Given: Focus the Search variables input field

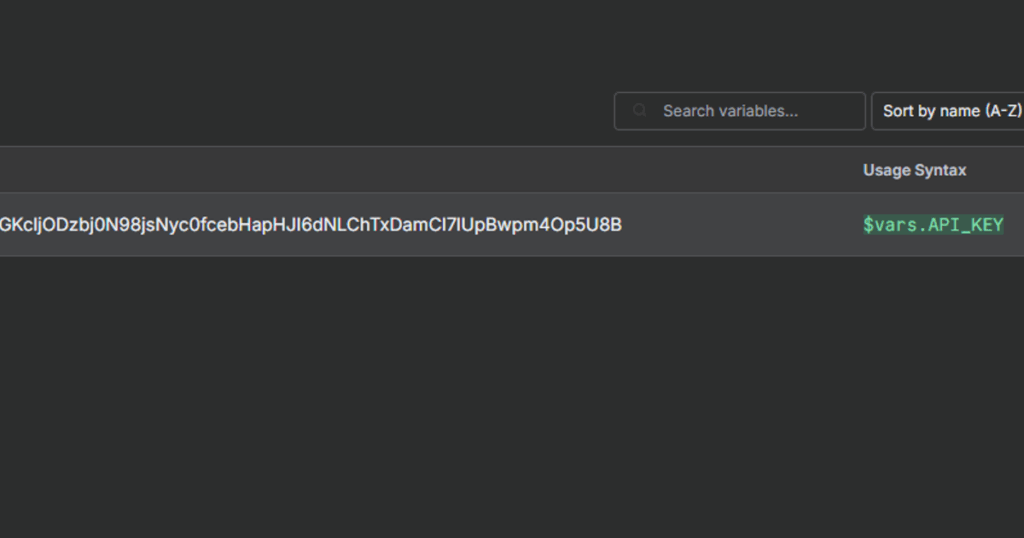Looking at the screenshot, I should click(739, 111).
